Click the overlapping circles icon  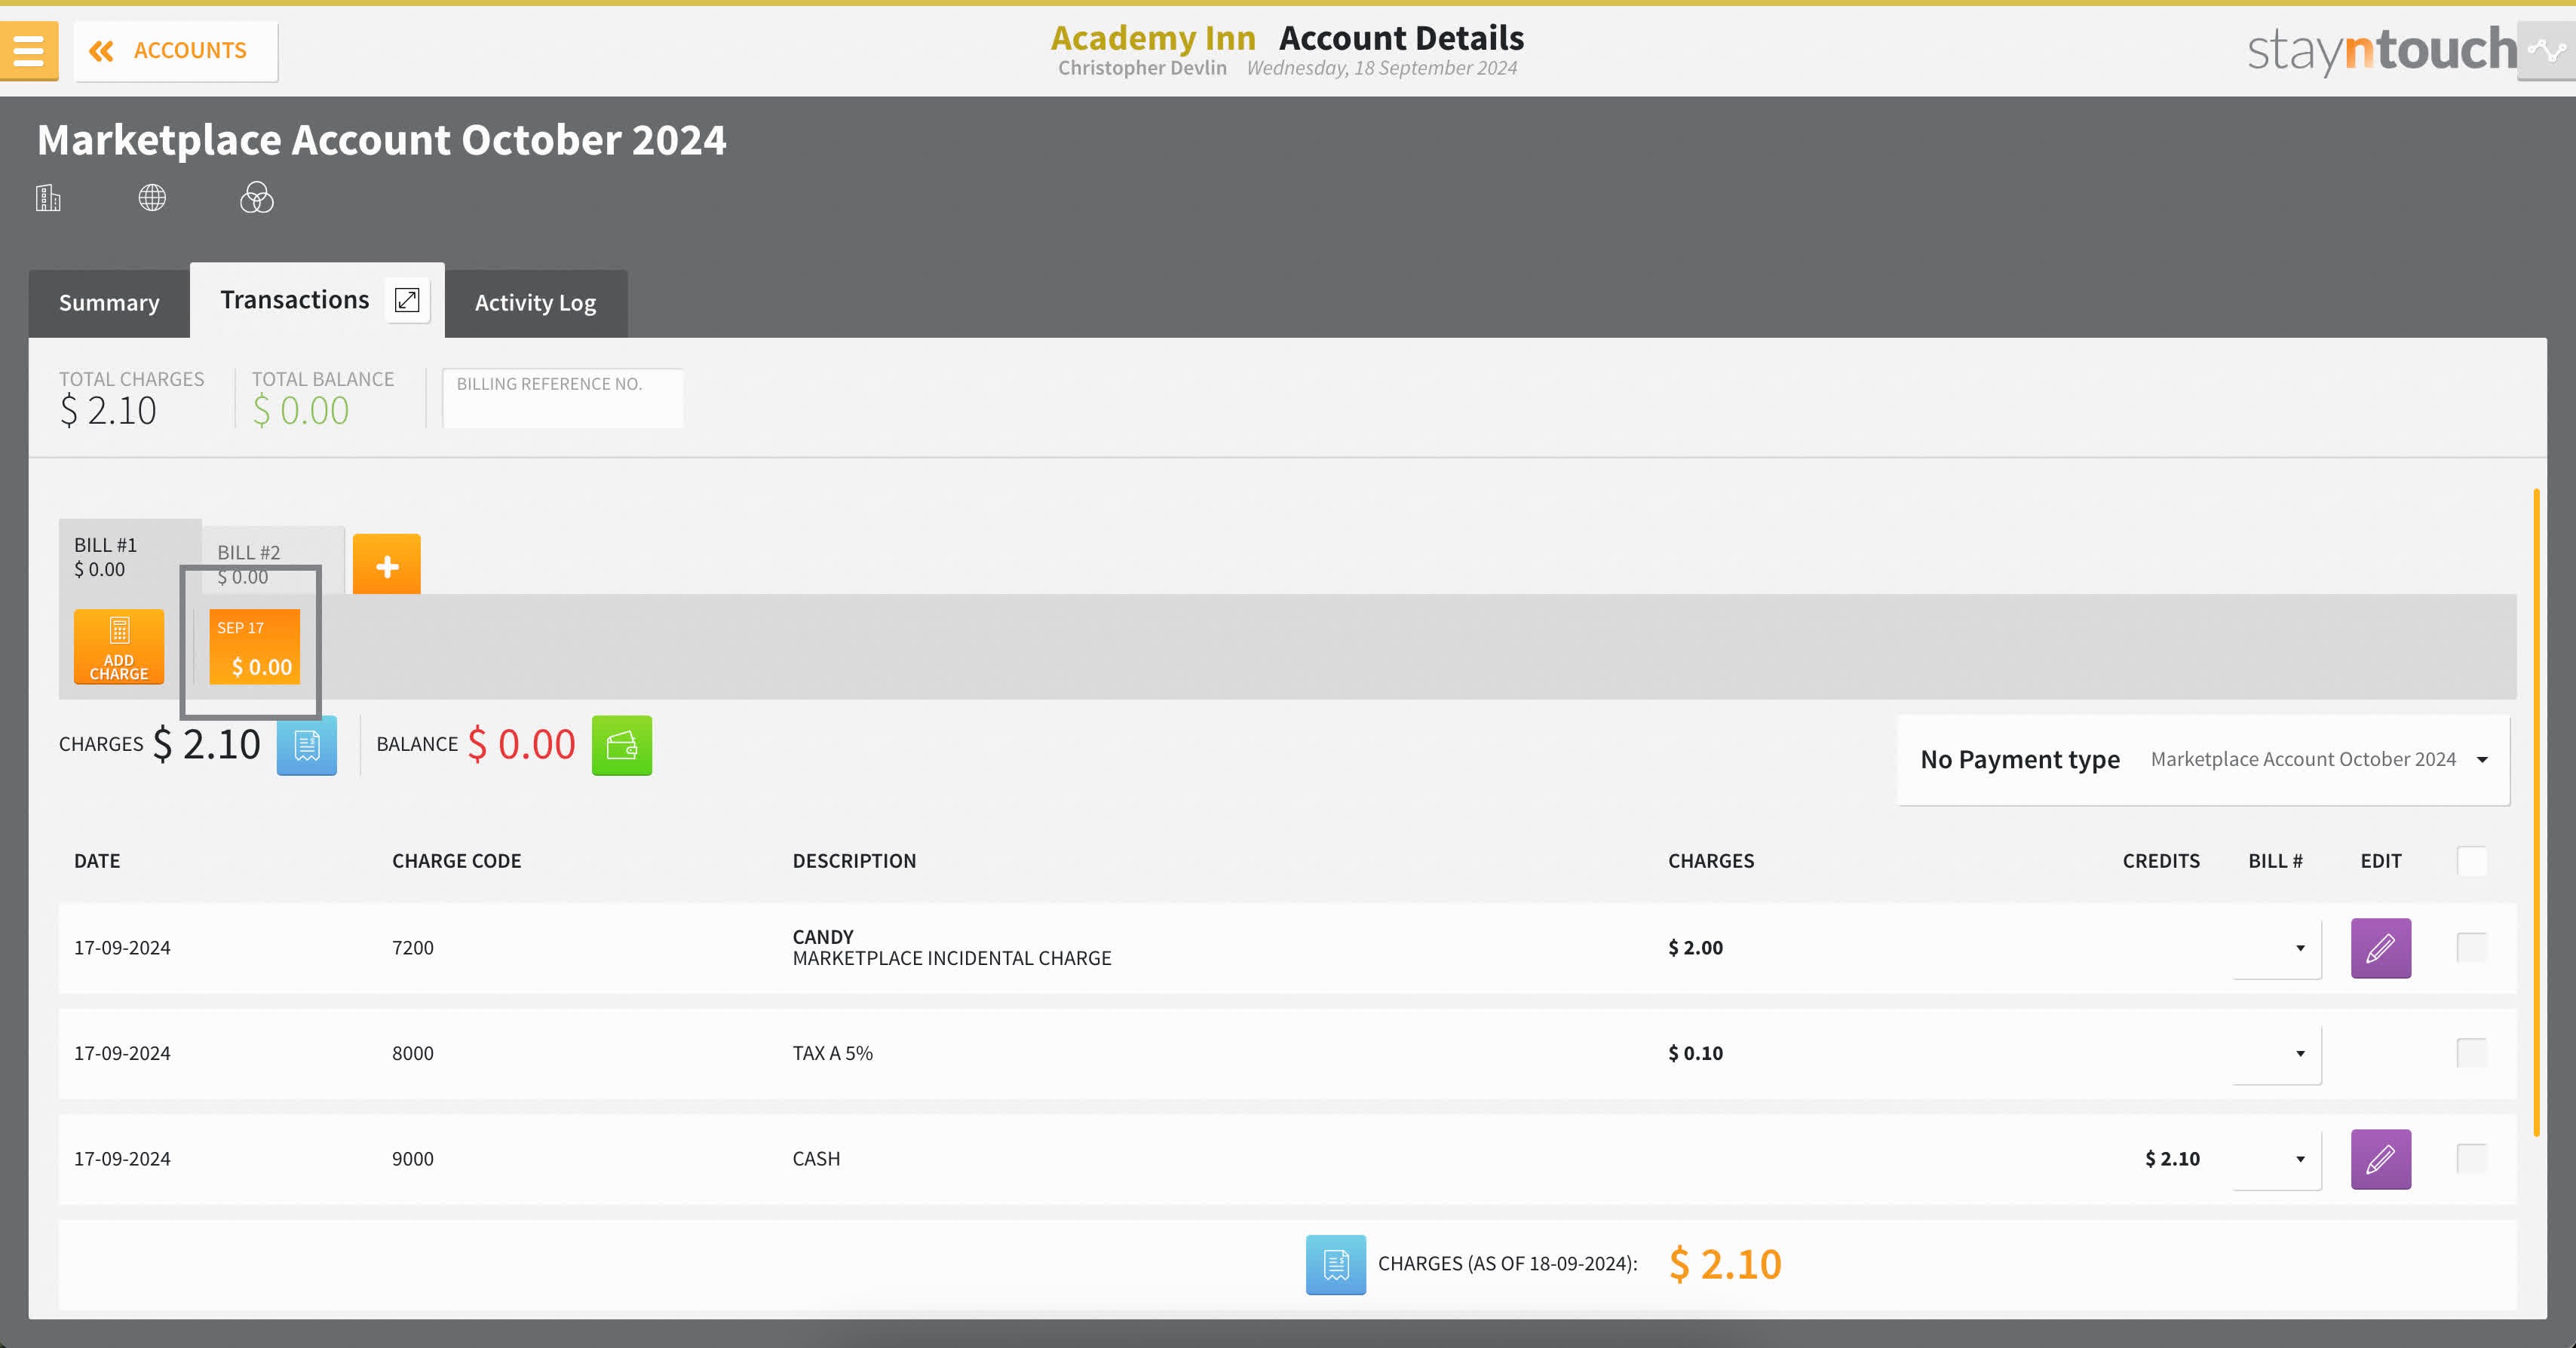click(x=256, y=198)
